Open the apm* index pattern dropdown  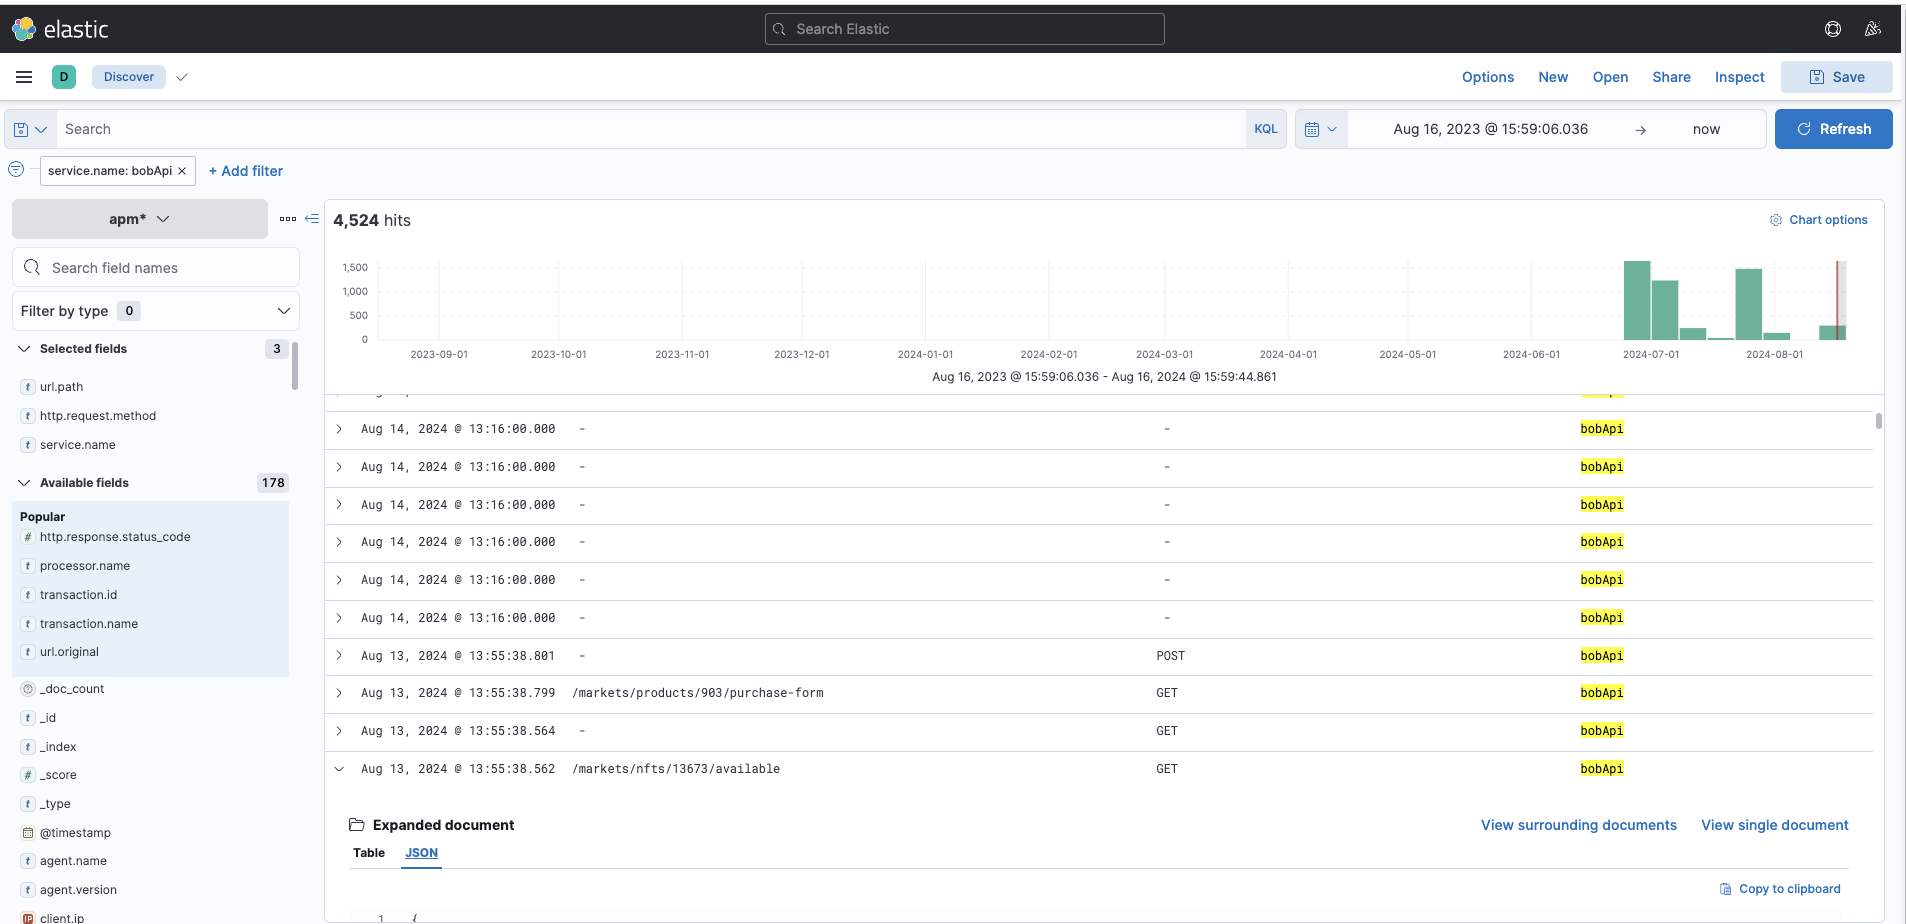coord(140,219)
